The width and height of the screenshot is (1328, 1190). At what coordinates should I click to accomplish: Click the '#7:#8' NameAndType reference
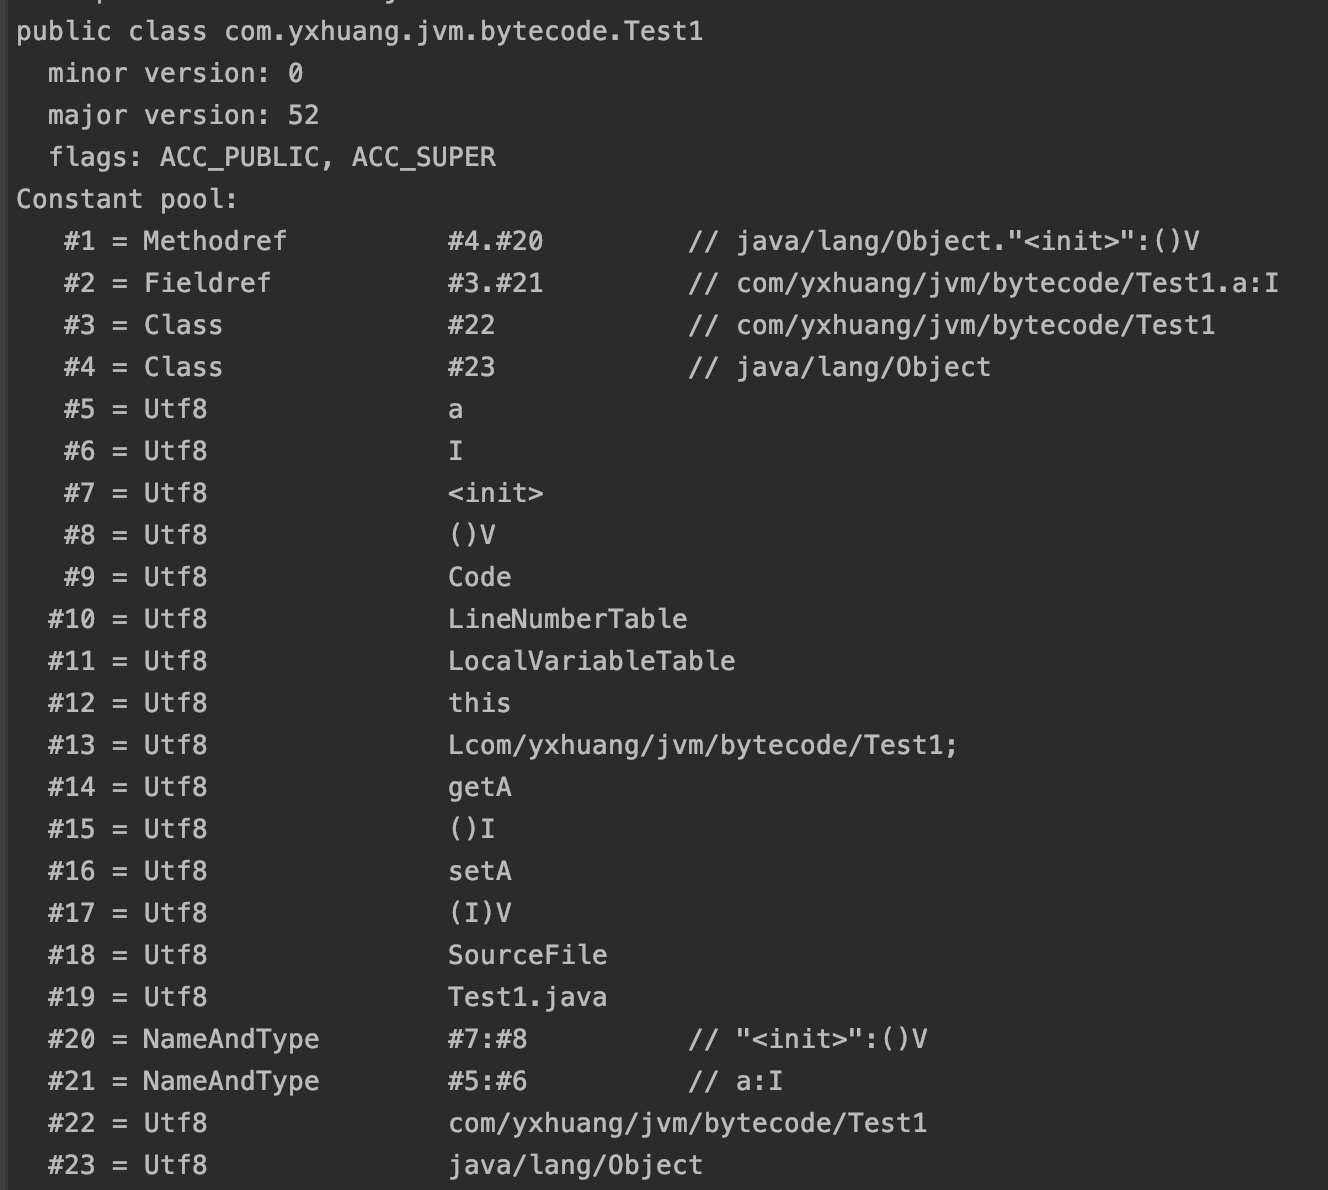click(487, 1040)
